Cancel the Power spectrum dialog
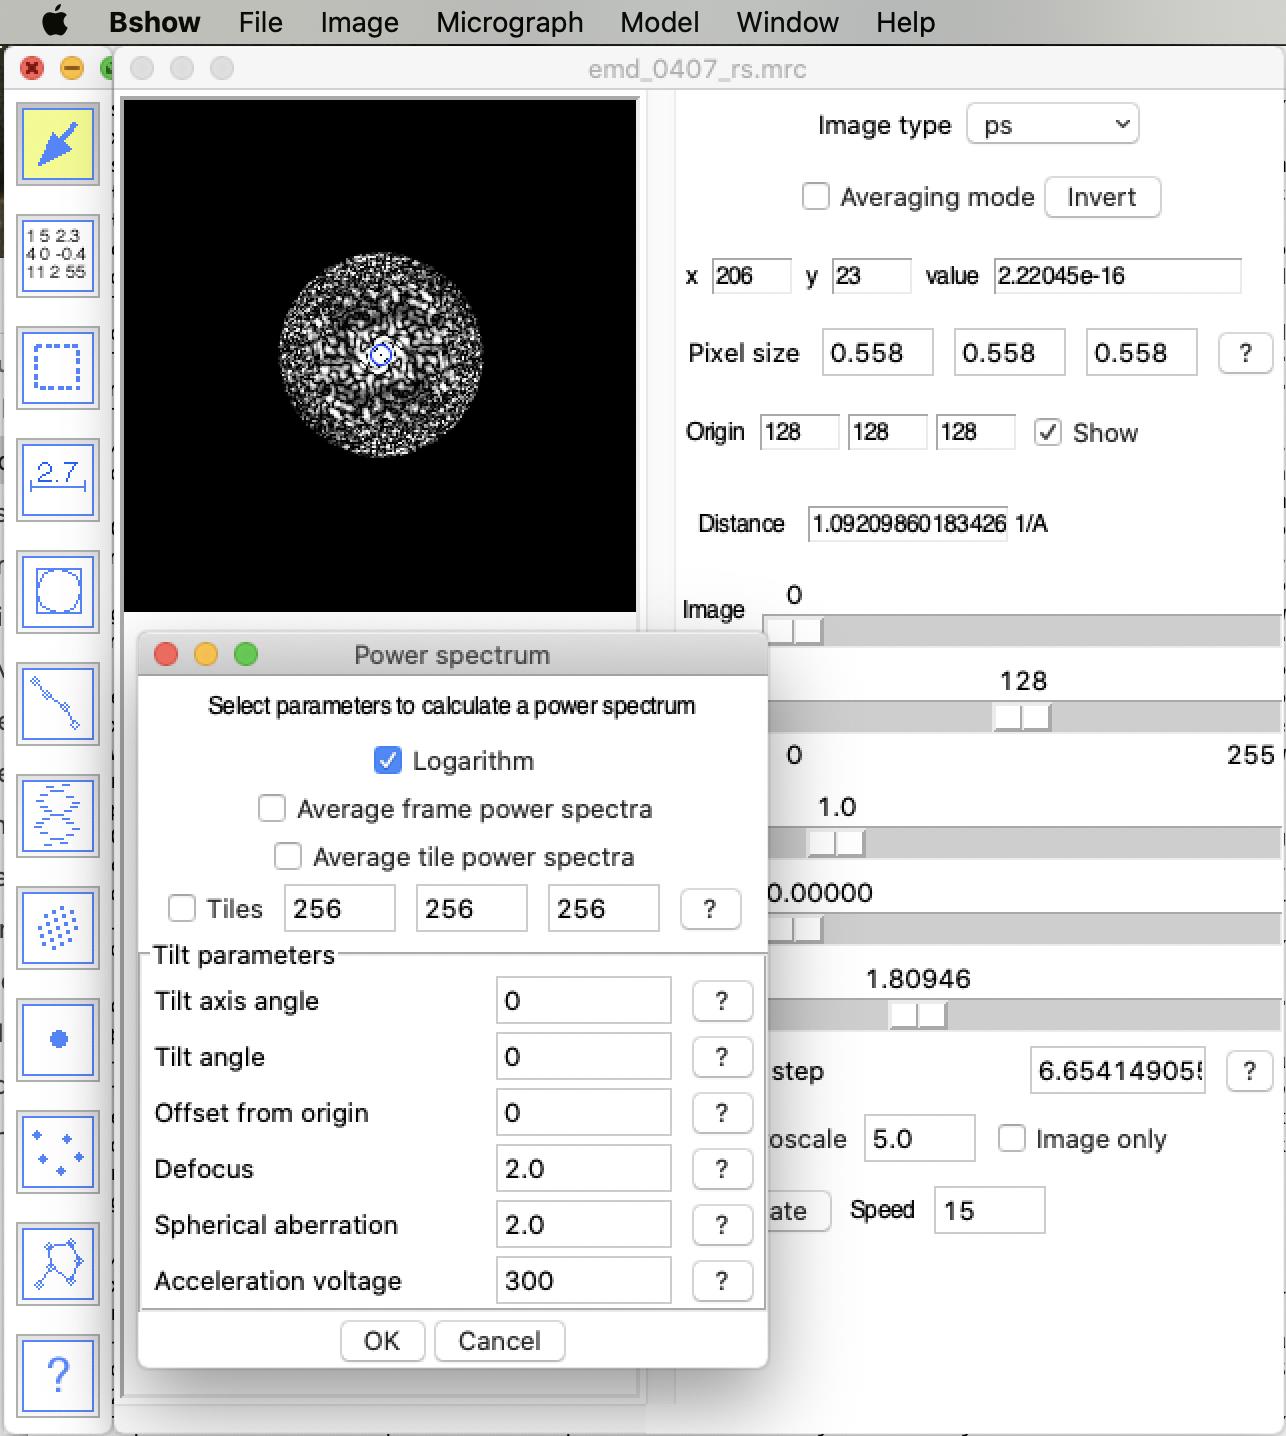Screen dimensions: 1286x1436 click(x=500, y=1341)
